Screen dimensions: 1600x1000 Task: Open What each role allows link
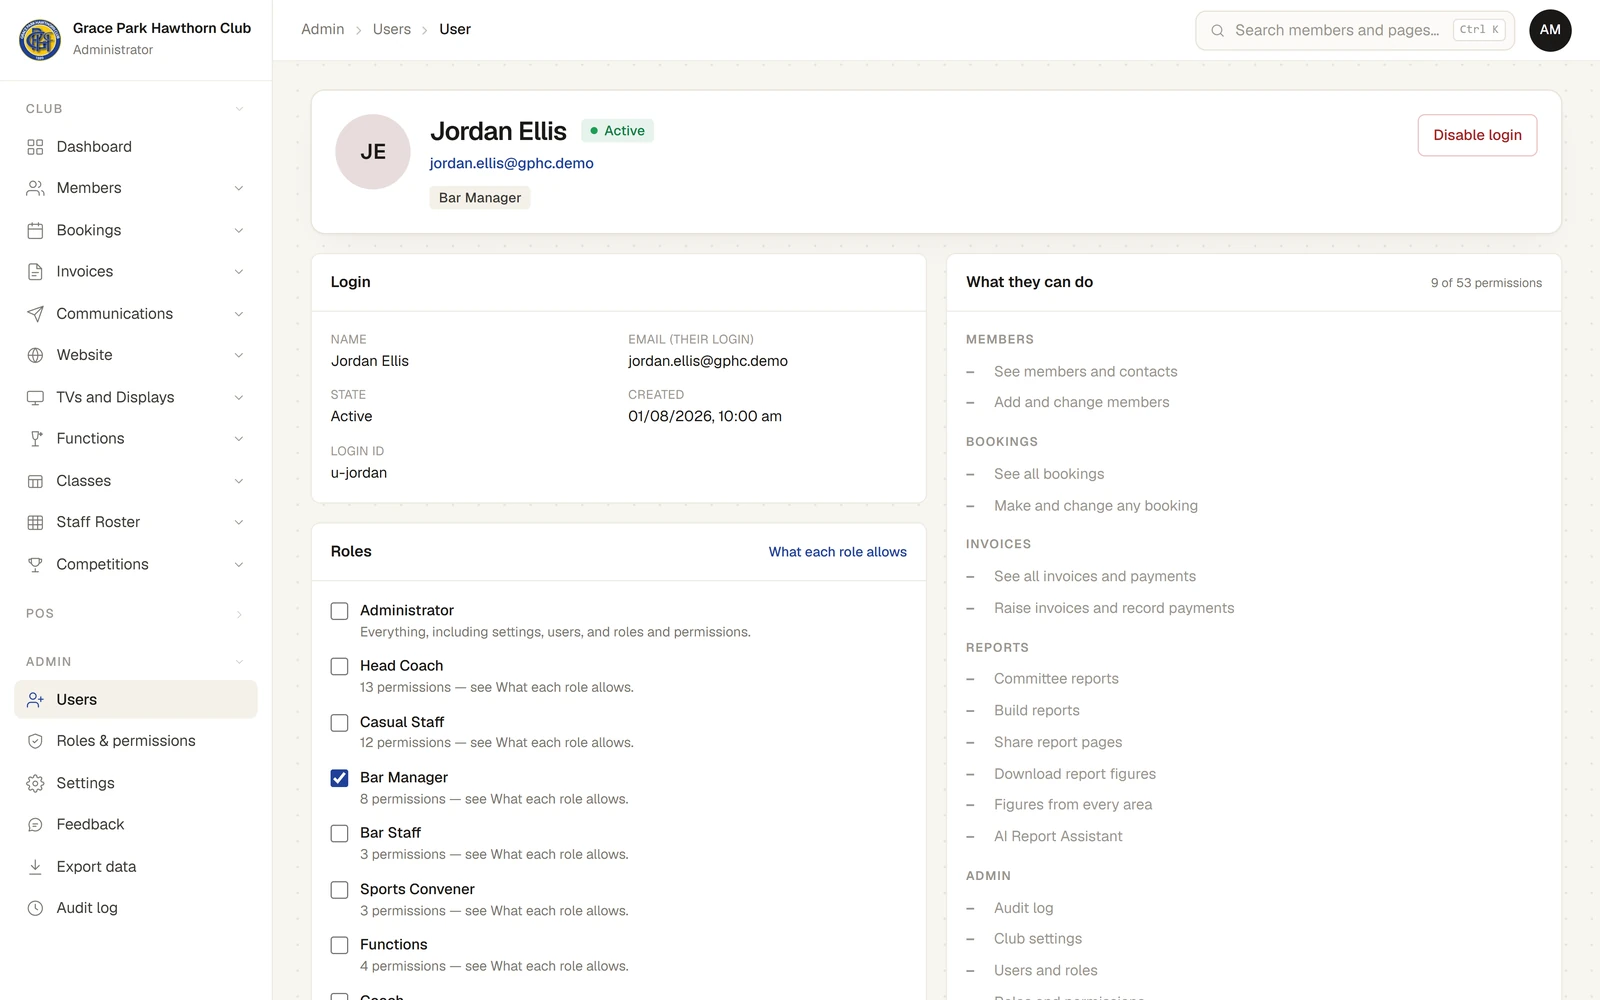coord(838,552)
